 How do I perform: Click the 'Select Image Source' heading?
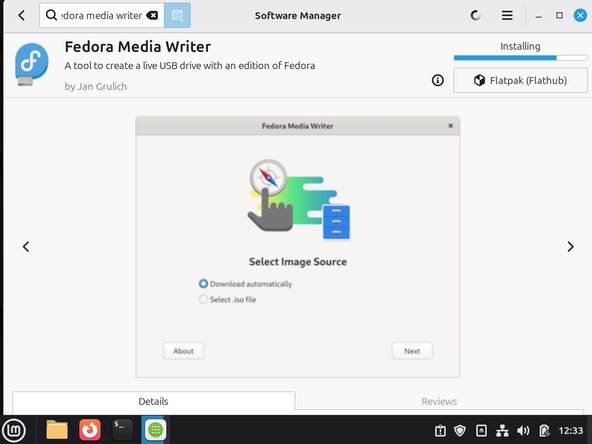(298, 262)
